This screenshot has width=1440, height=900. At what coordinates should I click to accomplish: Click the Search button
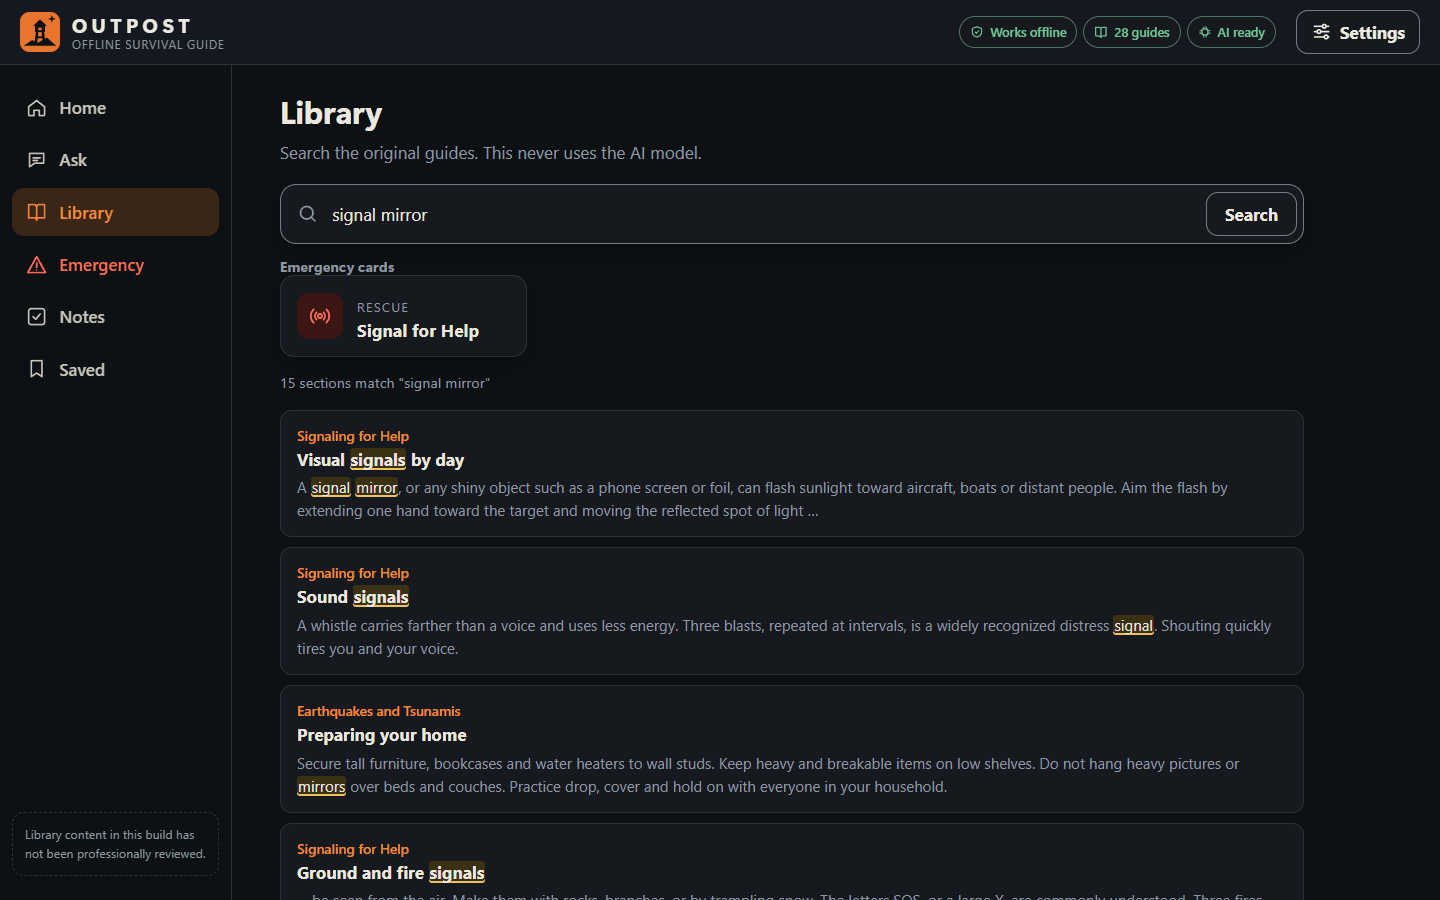(x=1251, y=214)
